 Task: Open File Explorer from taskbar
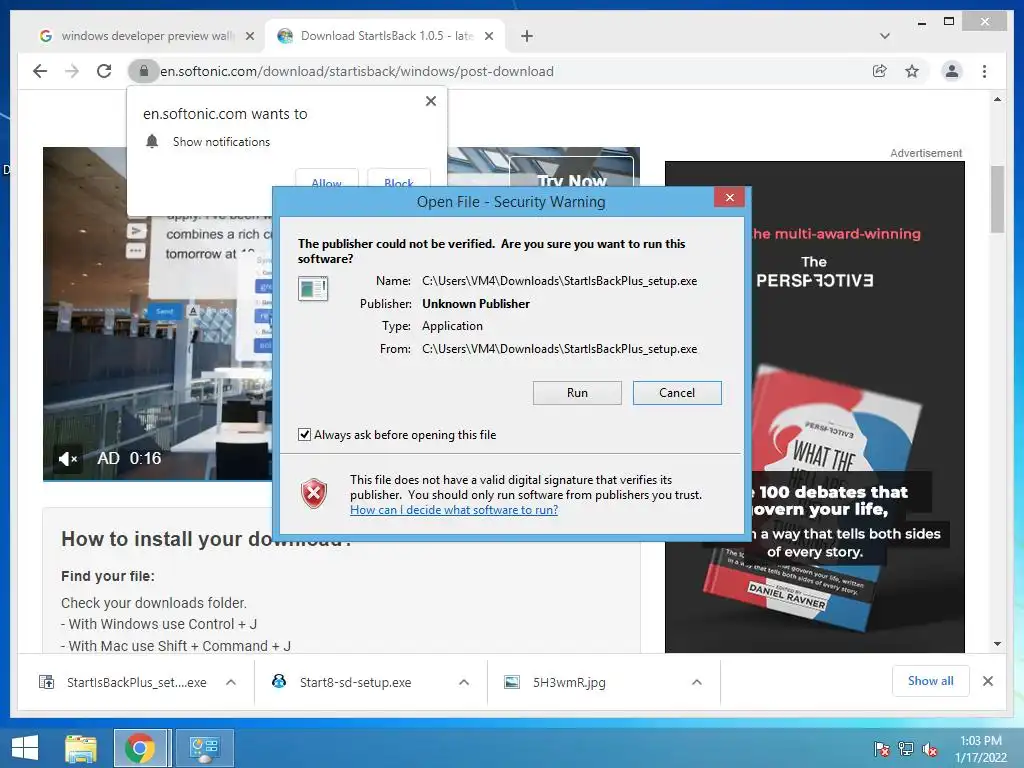[81, 748]
